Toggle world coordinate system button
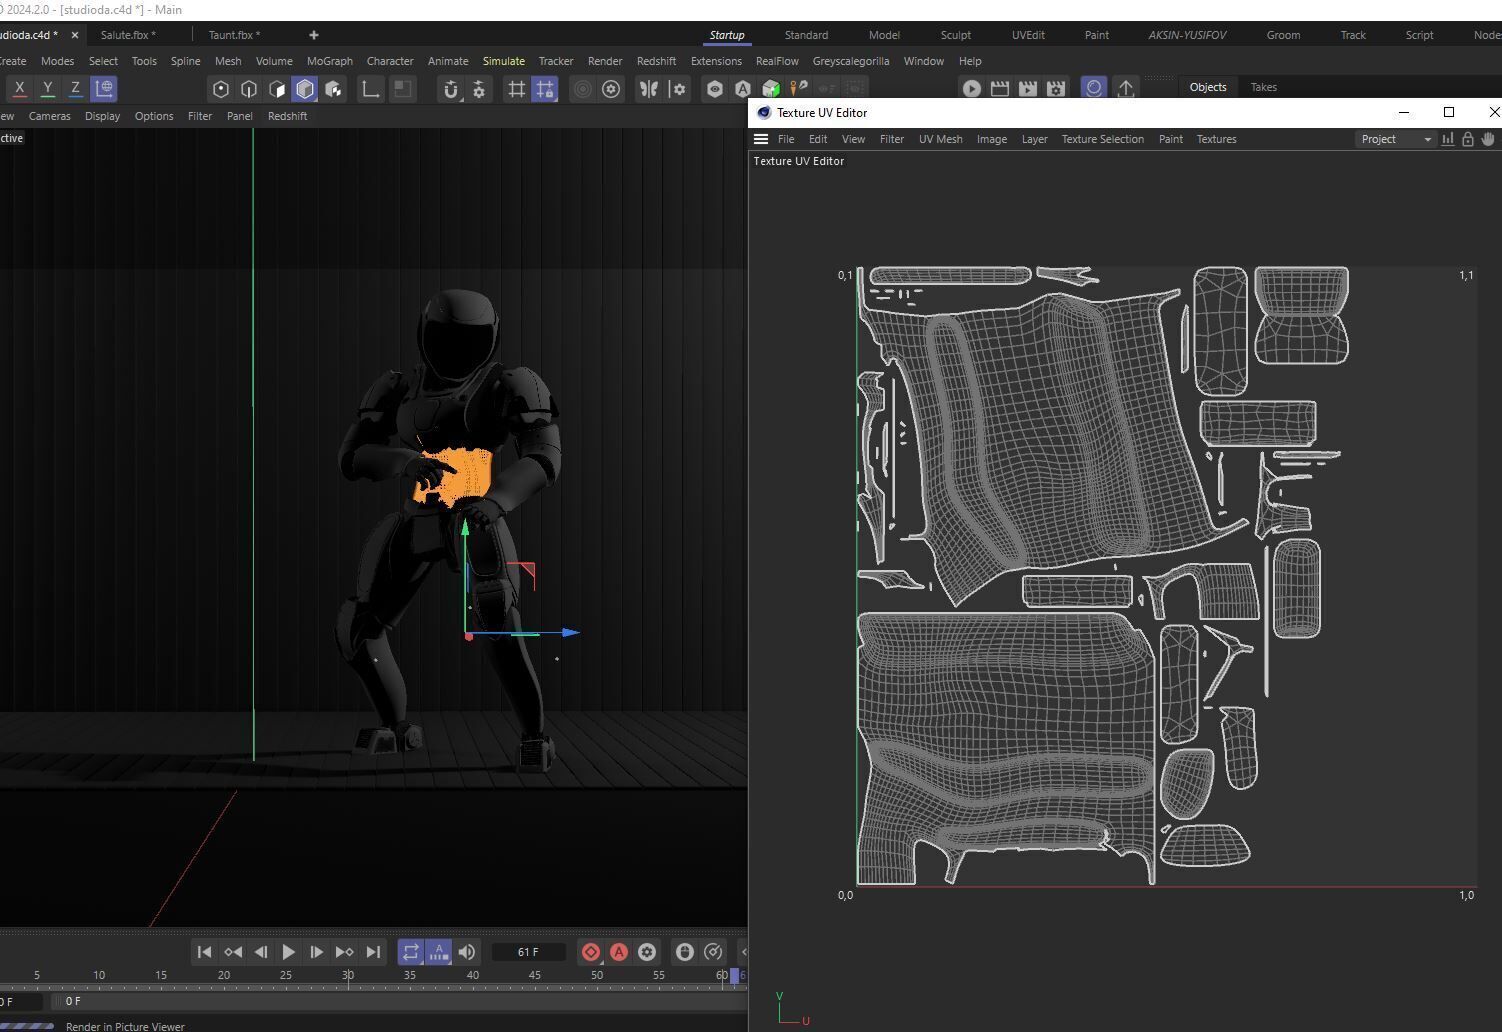The height and width of the screenshot is (1032, 1502). [x=104, y=89]
